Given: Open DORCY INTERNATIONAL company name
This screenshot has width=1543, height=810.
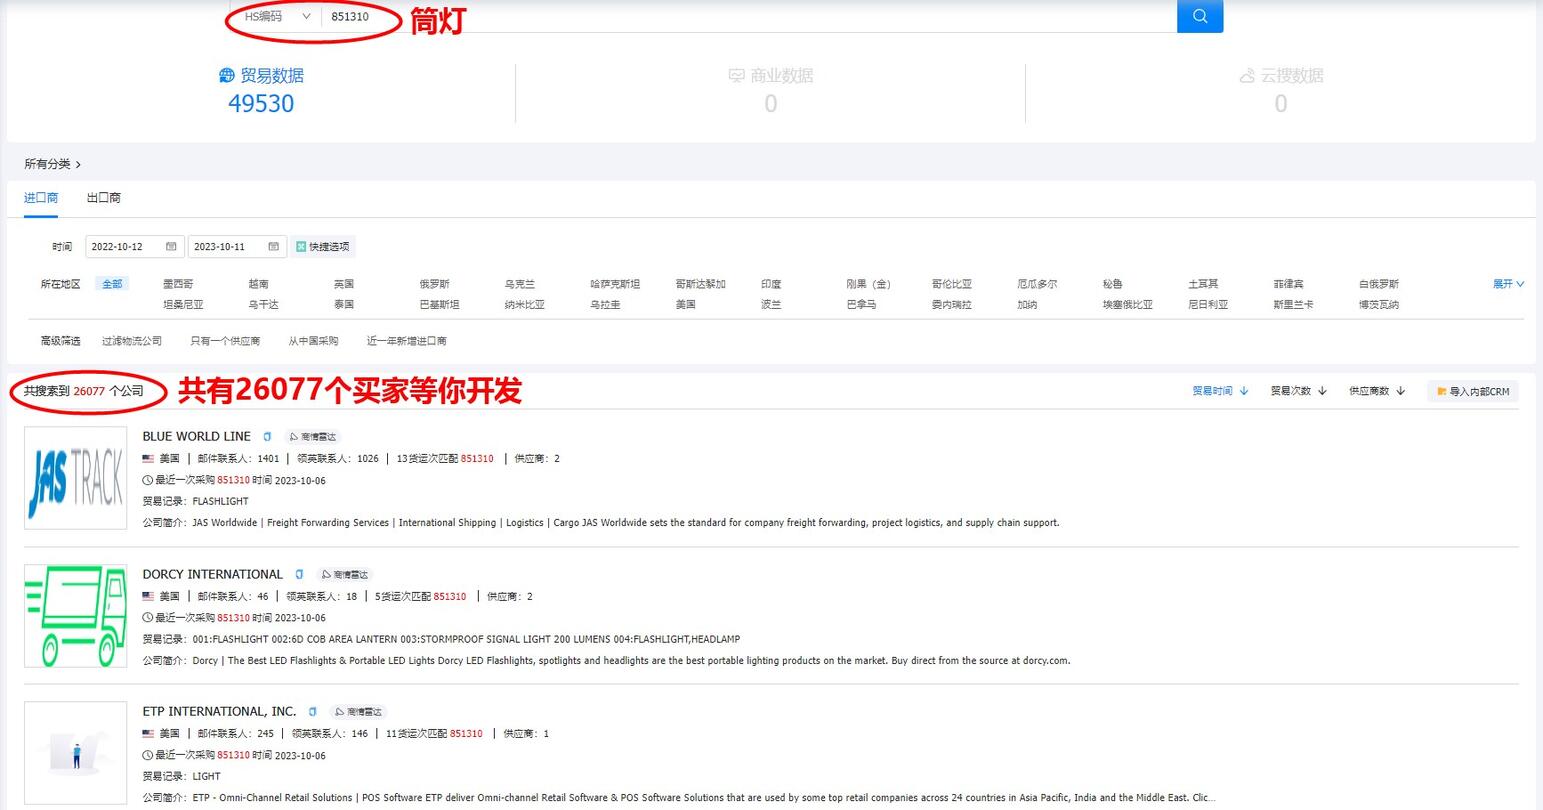Looking at the screenshot, I should tap(213, 574).
